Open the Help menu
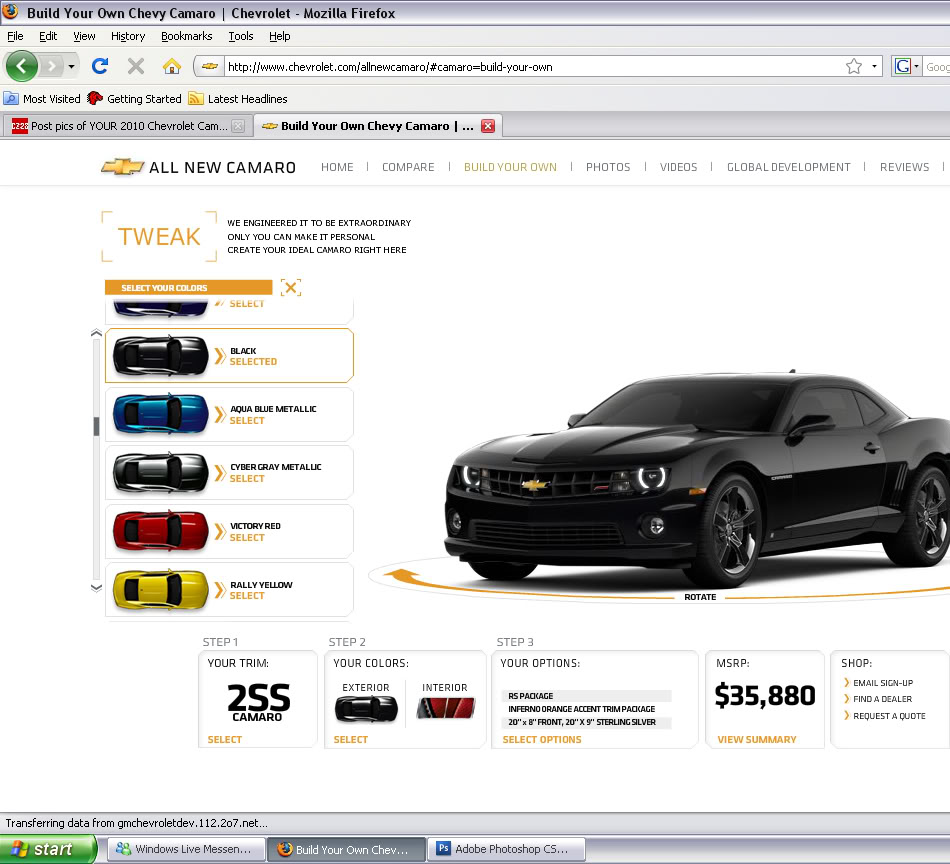Viewport: 950px width, 864px height. point(279,36)
